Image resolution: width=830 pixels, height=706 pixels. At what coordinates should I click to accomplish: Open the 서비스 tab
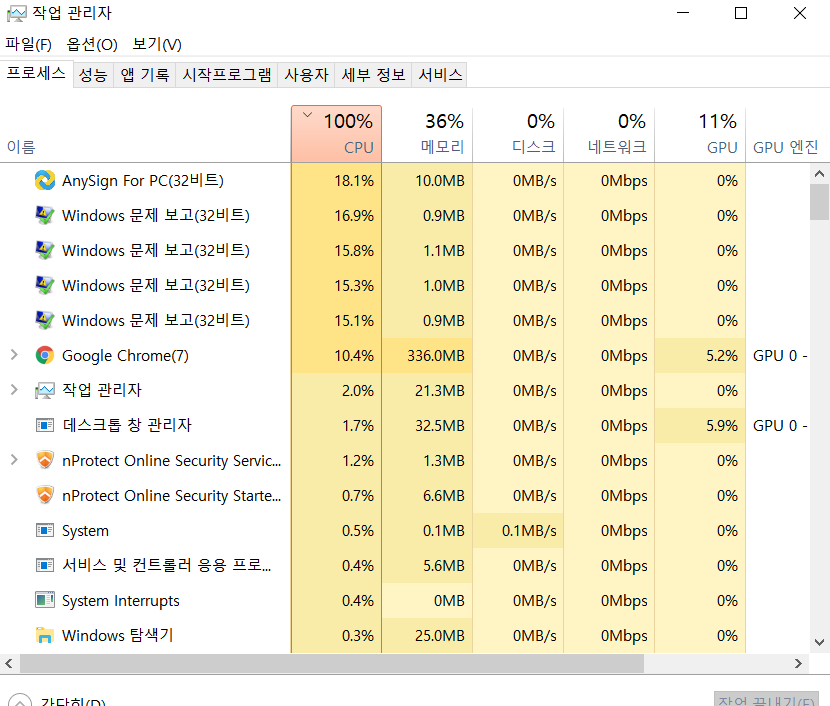click(440, 75)
